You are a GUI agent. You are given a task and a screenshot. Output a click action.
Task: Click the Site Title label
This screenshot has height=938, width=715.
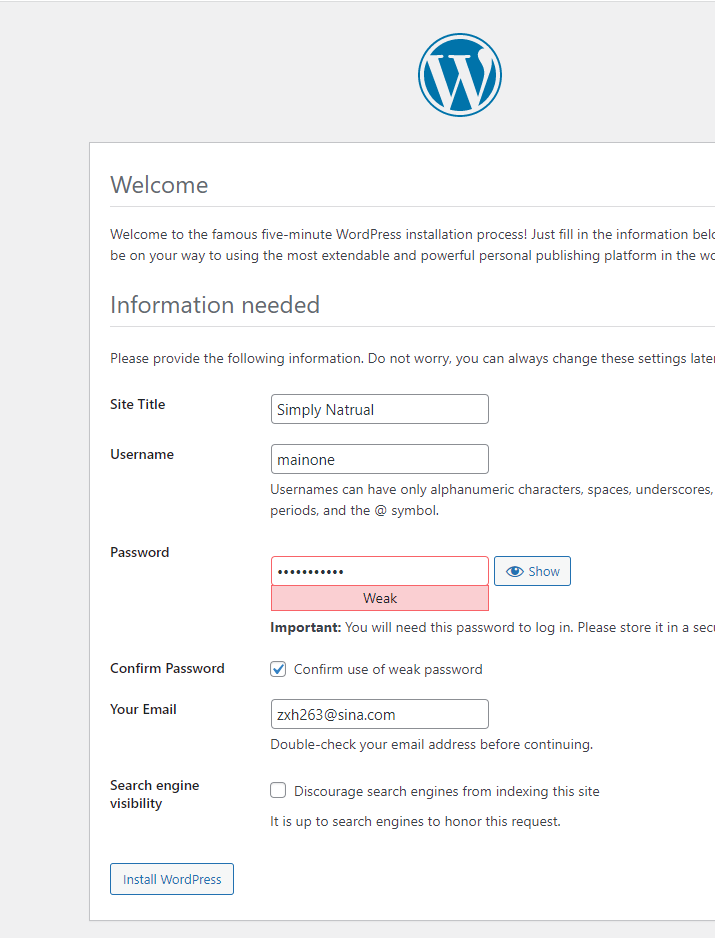[x=138, y=404]
